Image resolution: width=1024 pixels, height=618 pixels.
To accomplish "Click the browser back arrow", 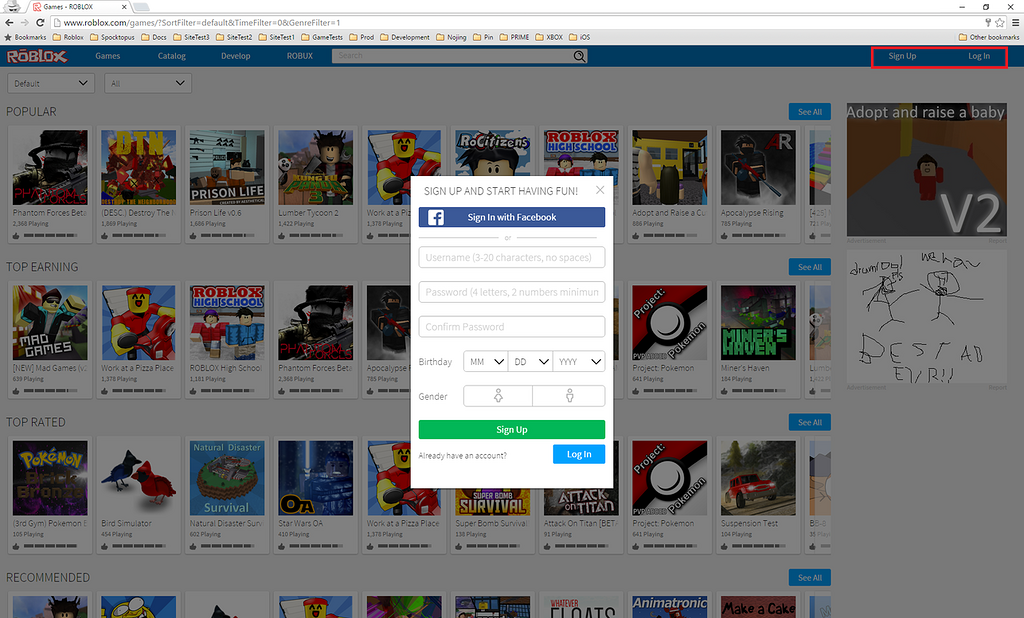I will pyautogui.click(x=10, y=21).
